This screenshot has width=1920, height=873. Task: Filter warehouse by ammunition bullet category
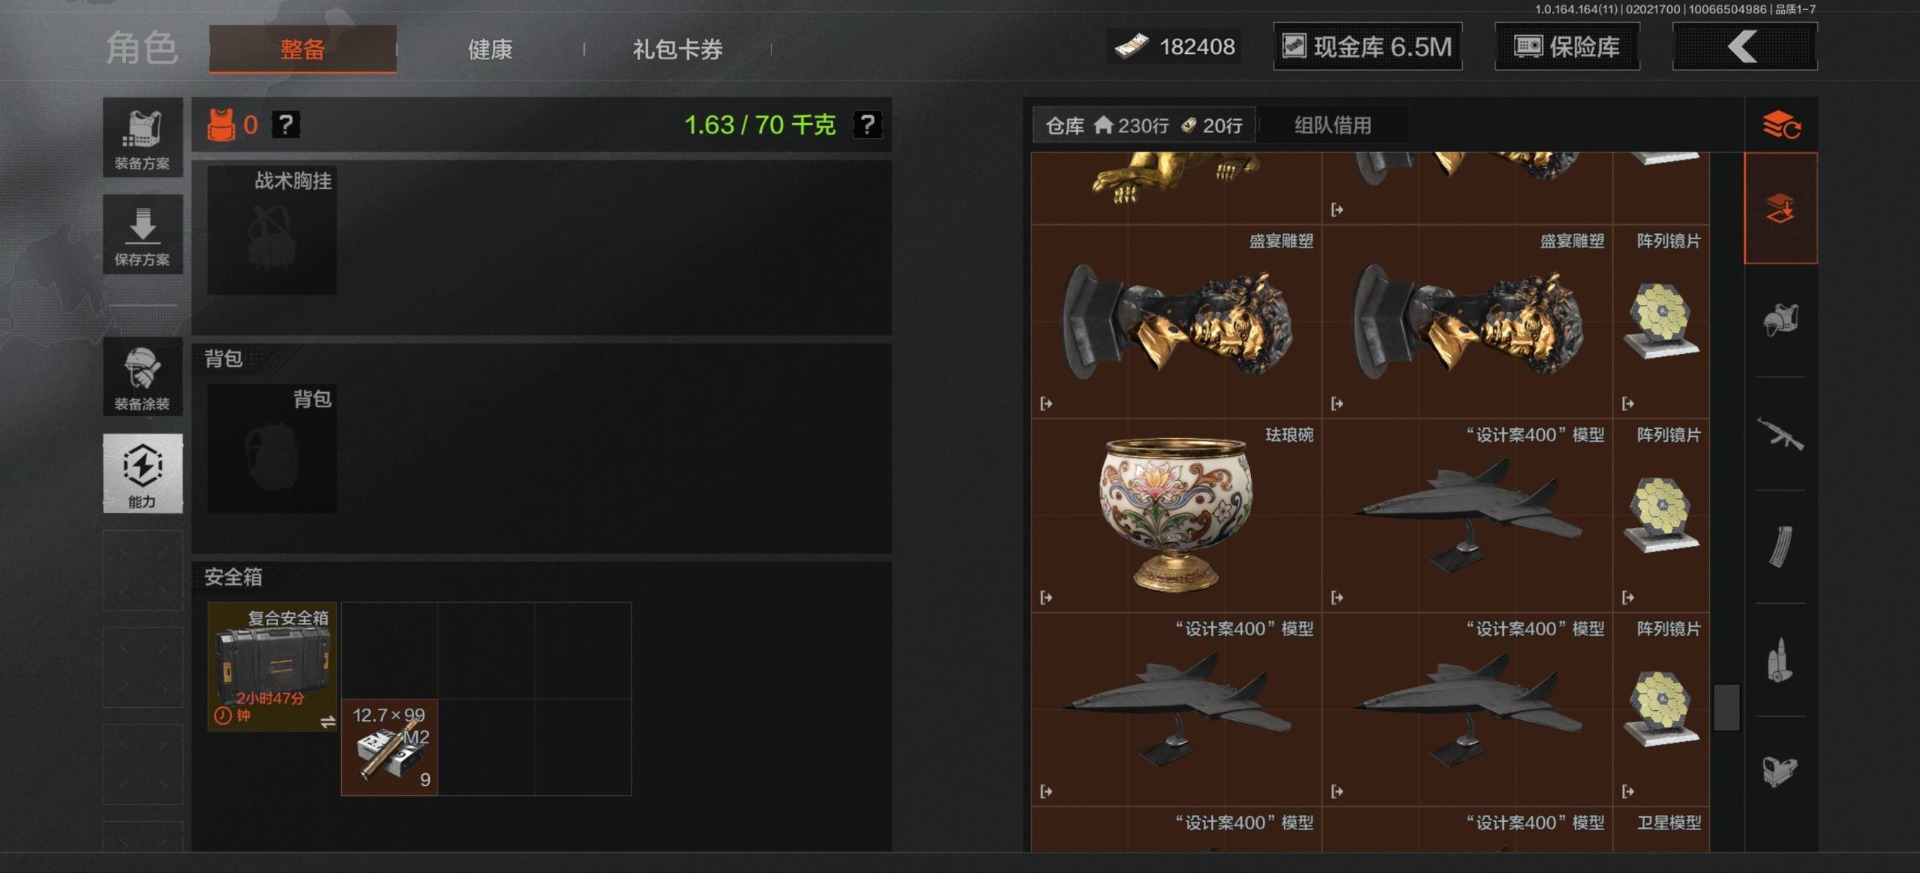pos(1781,660)
